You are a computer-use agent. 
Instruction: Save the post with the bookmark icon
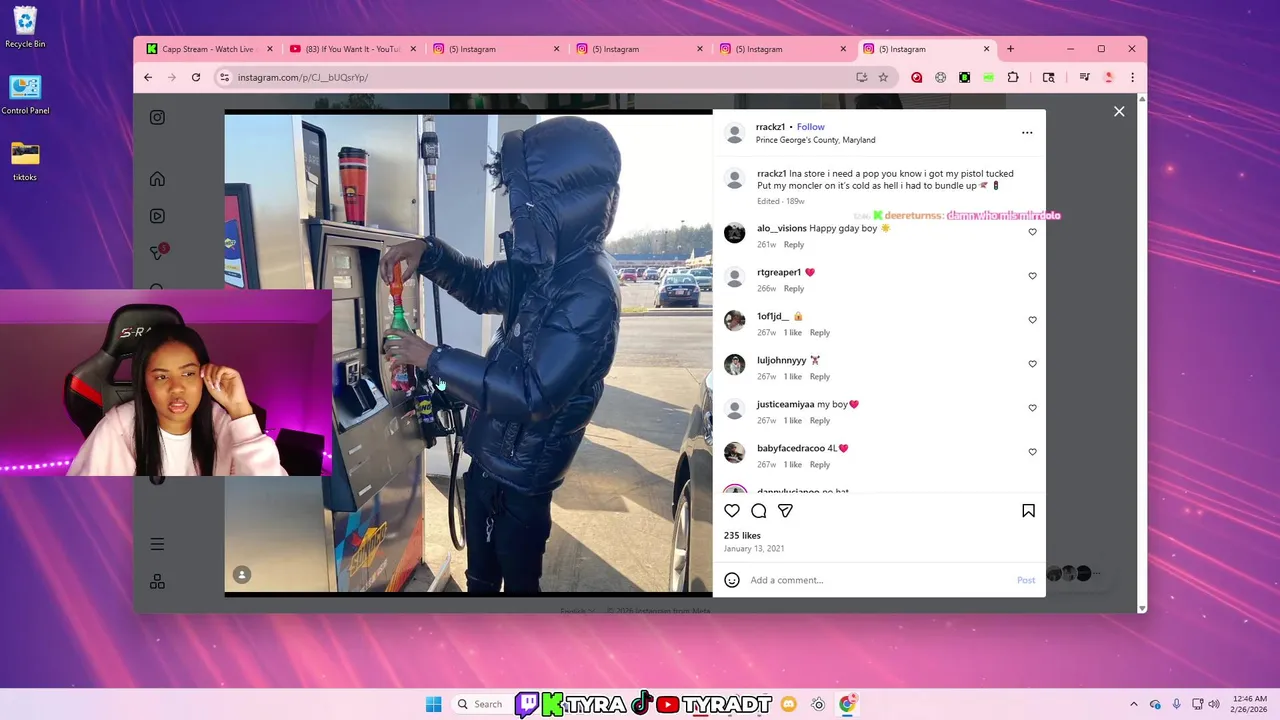click(1028, 511)
